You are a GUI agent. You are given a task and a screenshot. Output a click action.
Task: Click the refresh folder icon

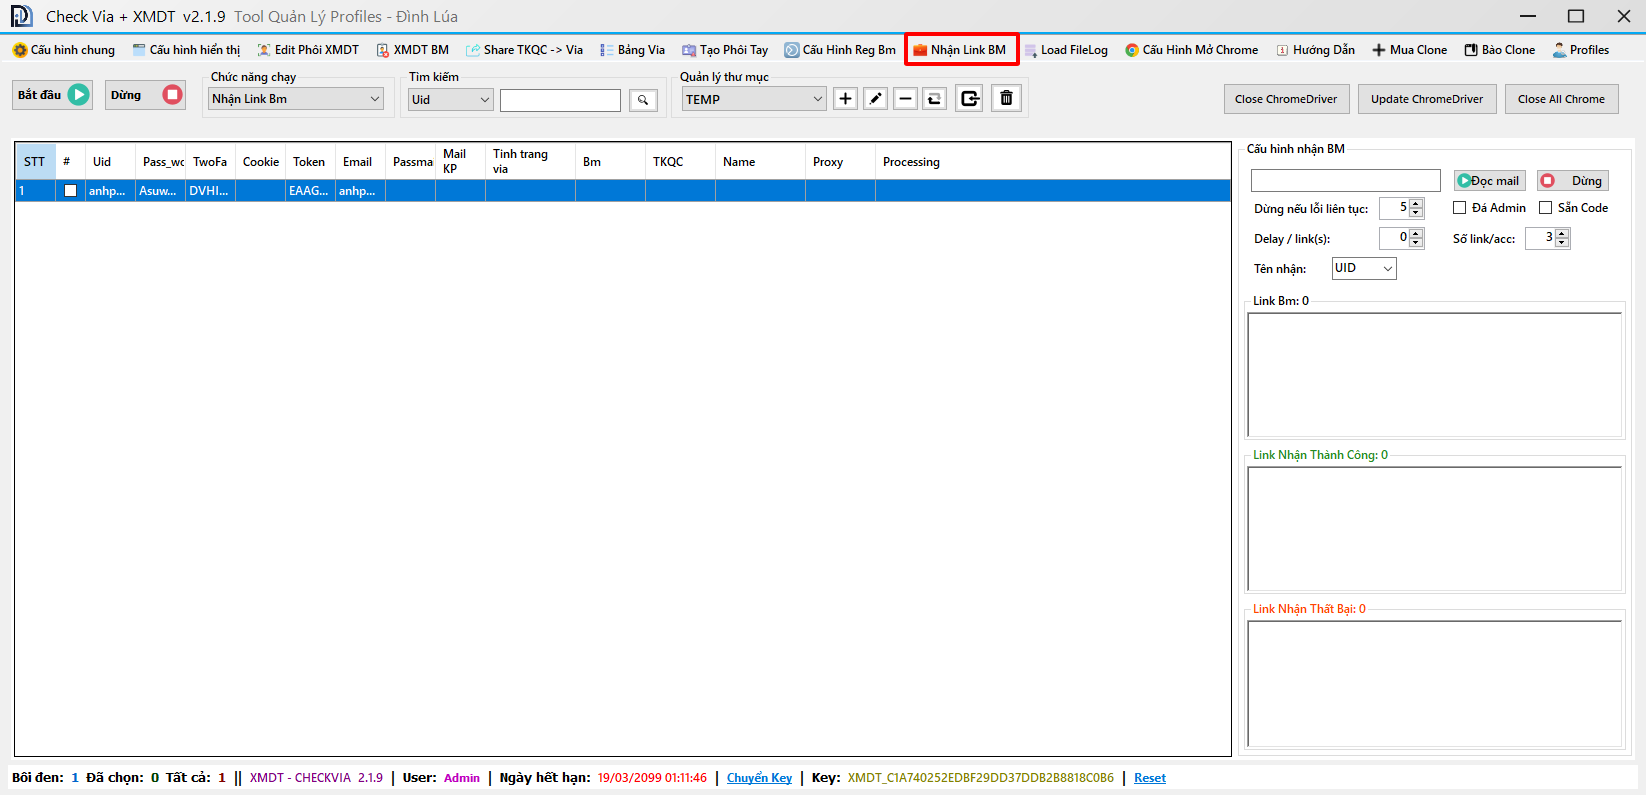pos(935,99)
